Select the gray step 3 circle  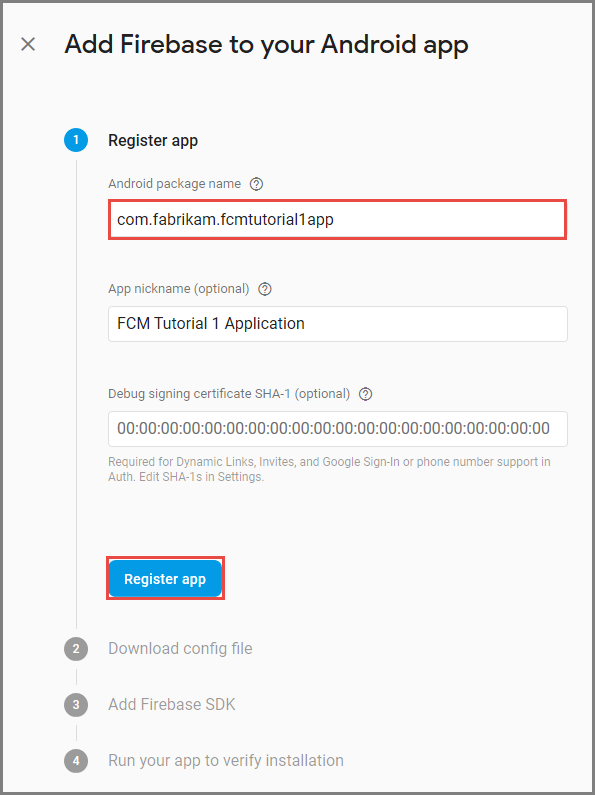point(76,704)
